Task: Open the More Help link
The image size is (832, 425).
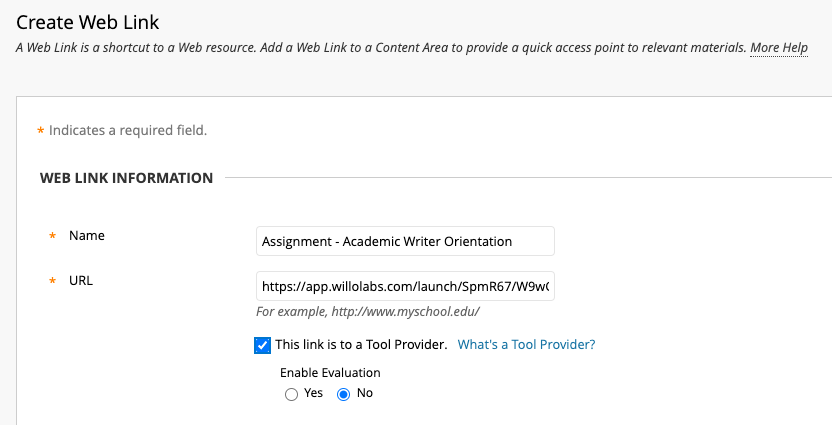Action: [778, 48]
